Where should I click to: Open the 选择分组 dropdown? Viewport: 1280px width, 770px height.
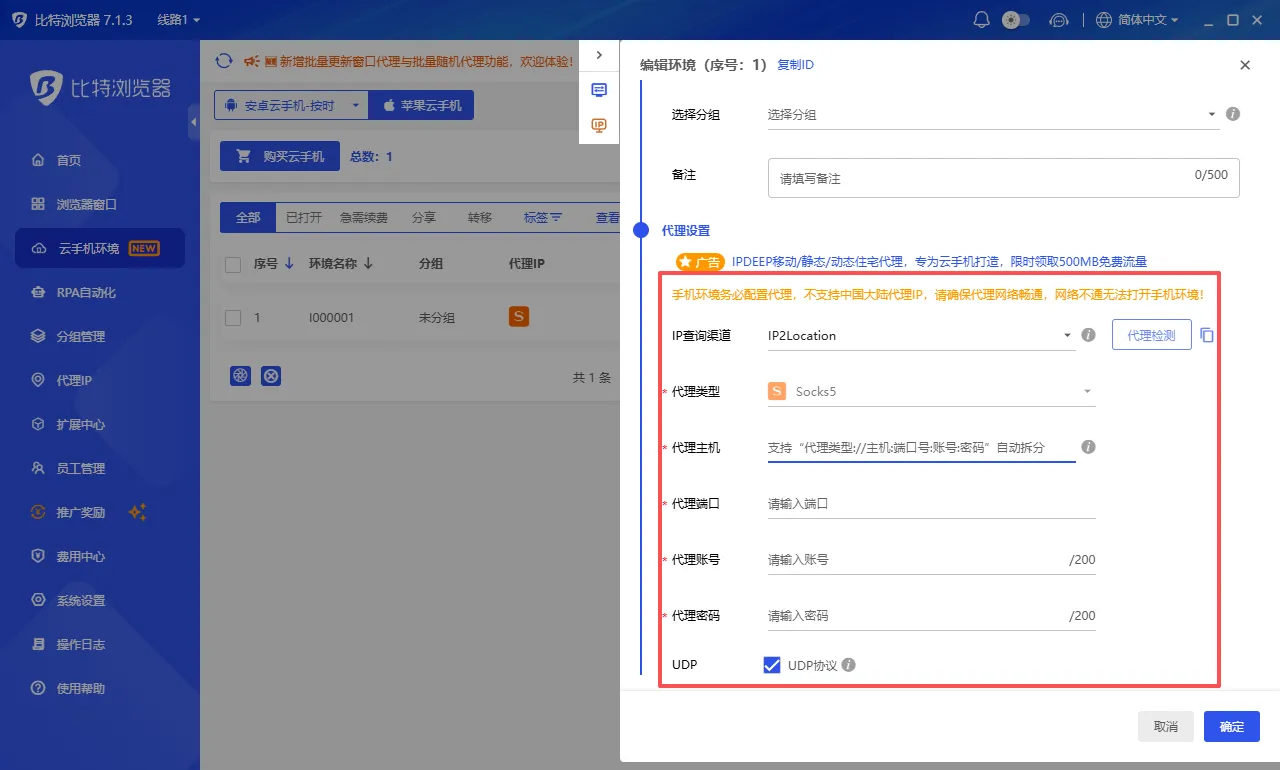pos(993,114)
